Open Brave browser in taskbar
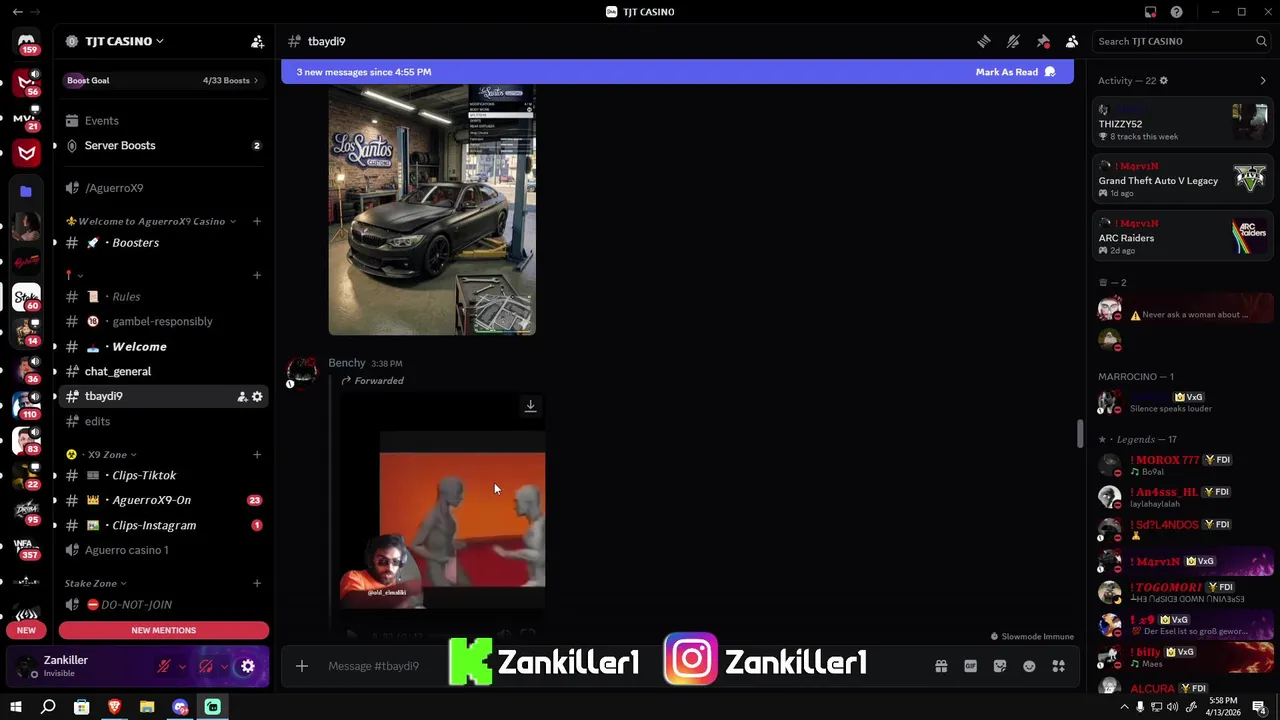Viewport: 1280px width, 720px height. coord(114,707)
